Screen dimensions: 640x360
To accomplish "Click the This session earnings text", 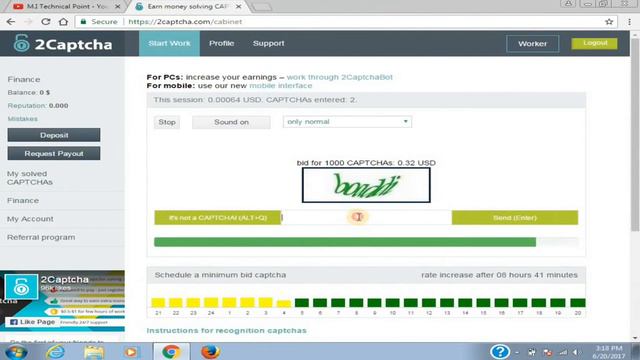I will 256,100.
